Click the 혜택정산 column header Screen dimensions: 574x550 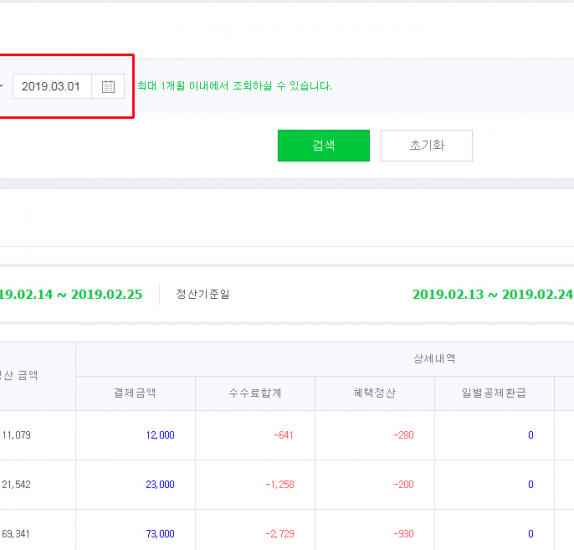tap(374, 393)
